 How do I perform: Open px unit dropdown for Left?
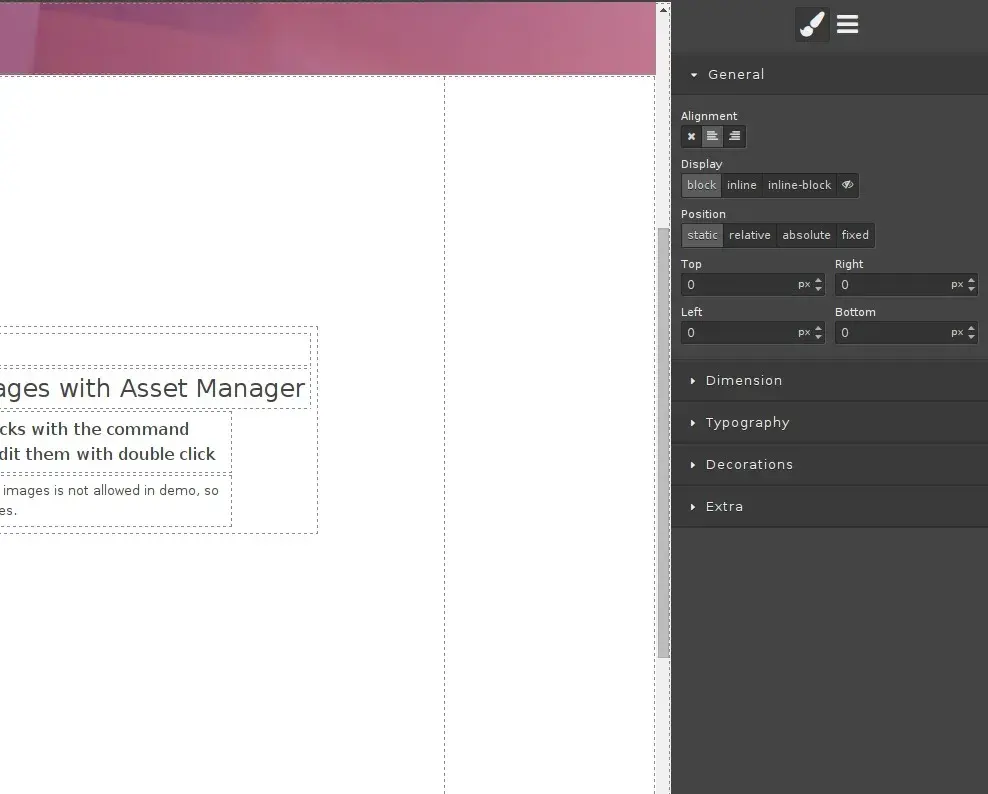804,333
